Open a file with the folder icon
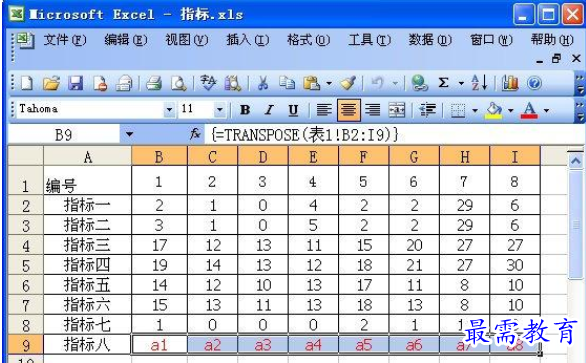This screenshot has width=586, height=363. (x=51, y=83)
